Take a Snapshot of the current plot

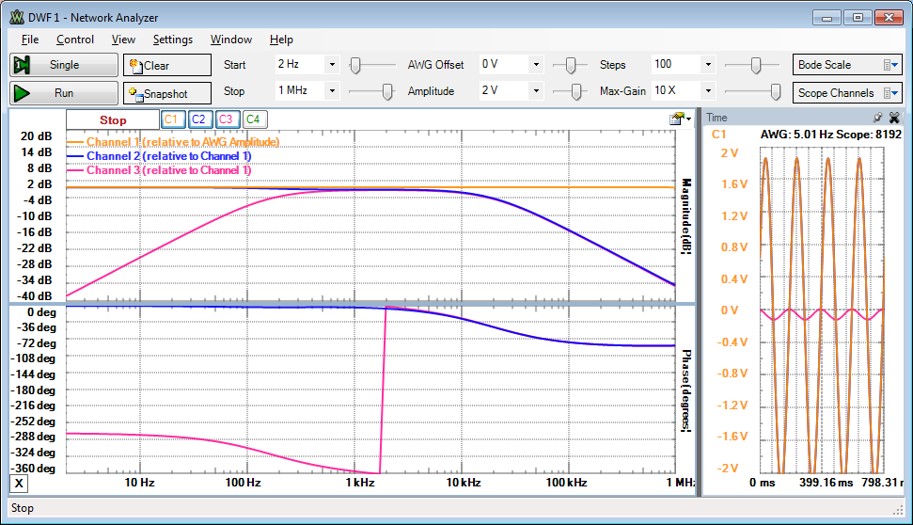coord(167,93)
